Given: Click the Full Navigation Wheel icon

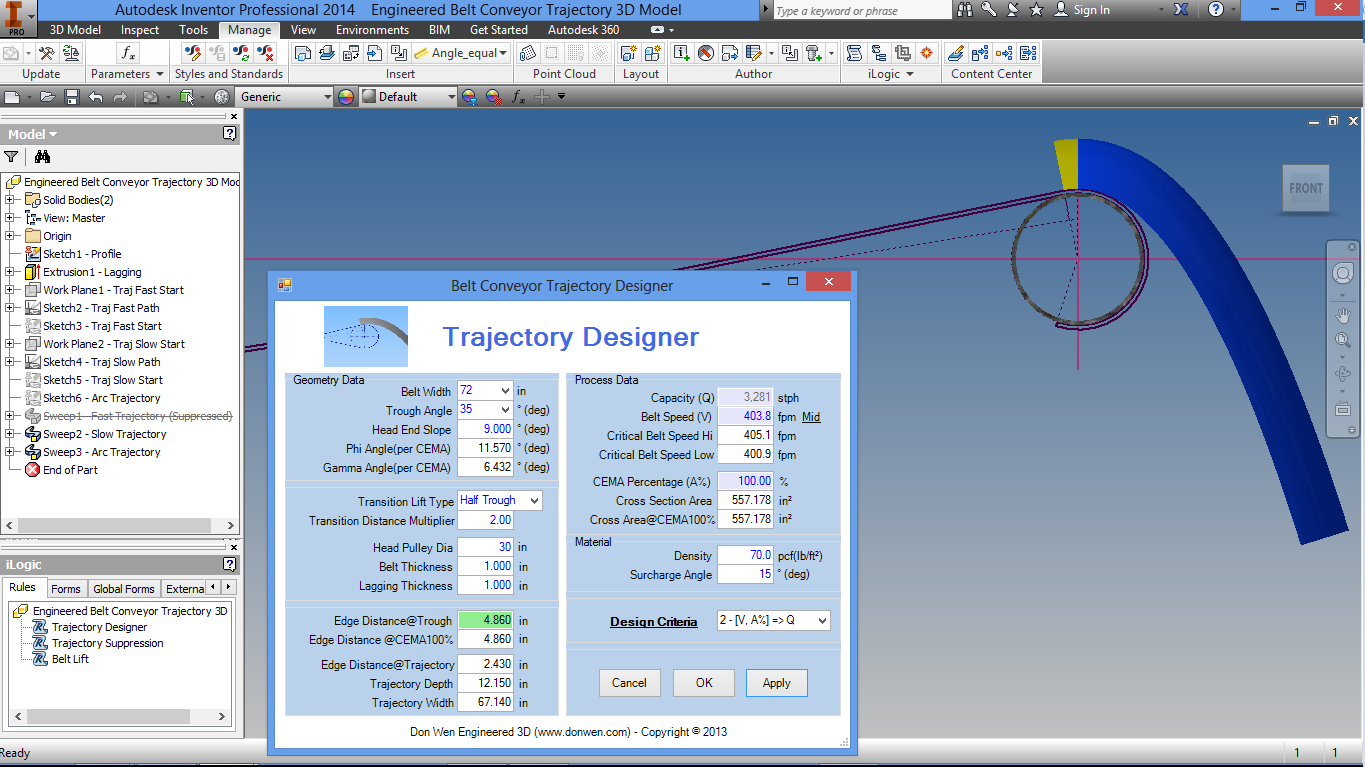Looking at the screenshot, I should tap(1343, 273).
